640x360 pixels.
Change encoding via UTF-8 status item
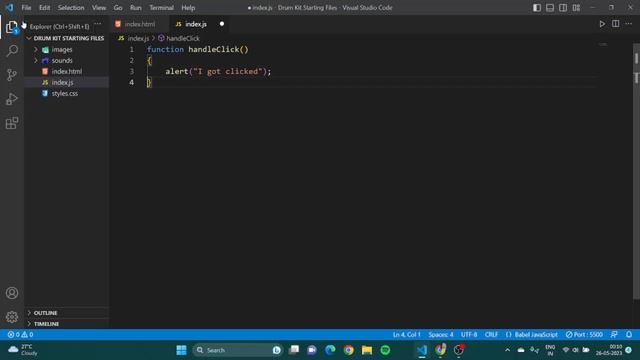[469, 334]
